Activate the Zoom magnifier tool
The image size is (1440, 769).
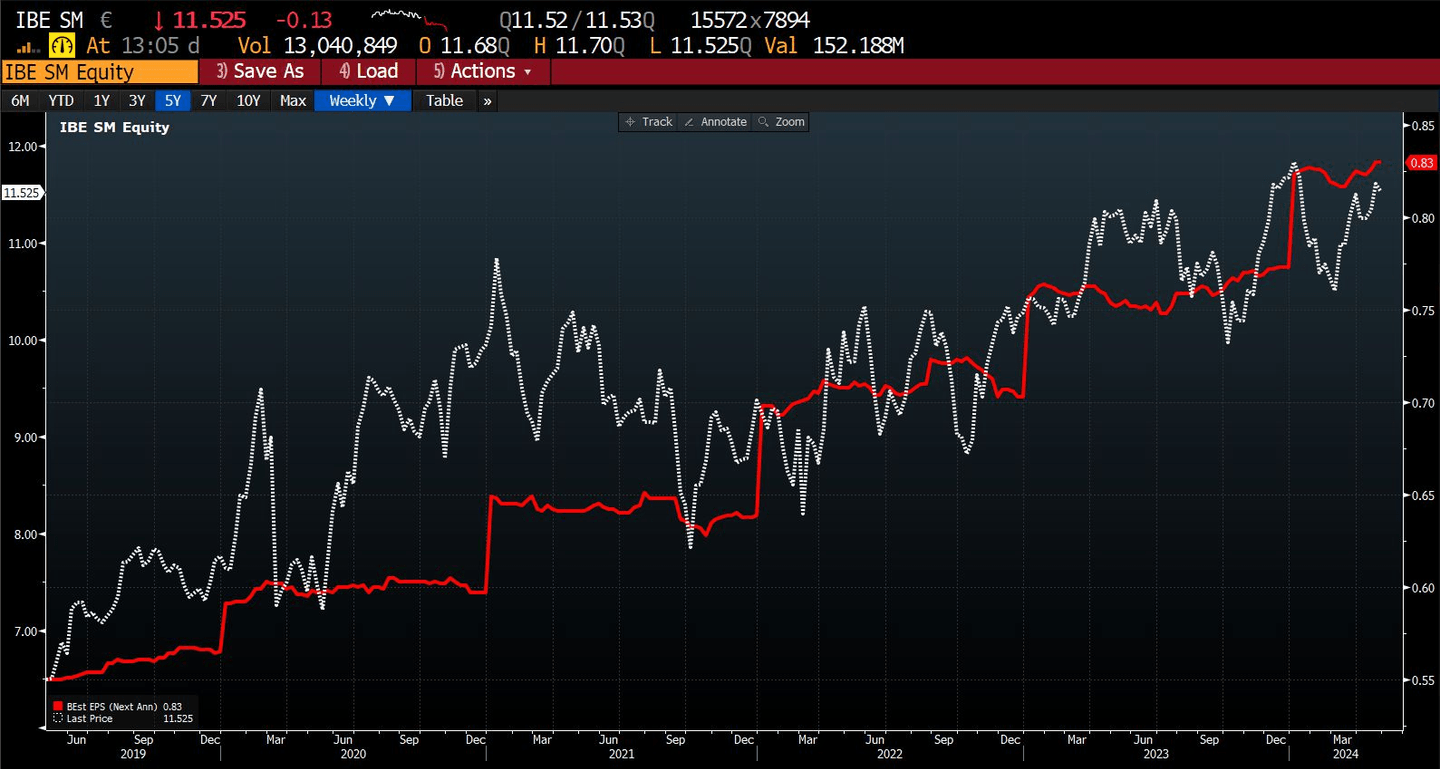781,121
